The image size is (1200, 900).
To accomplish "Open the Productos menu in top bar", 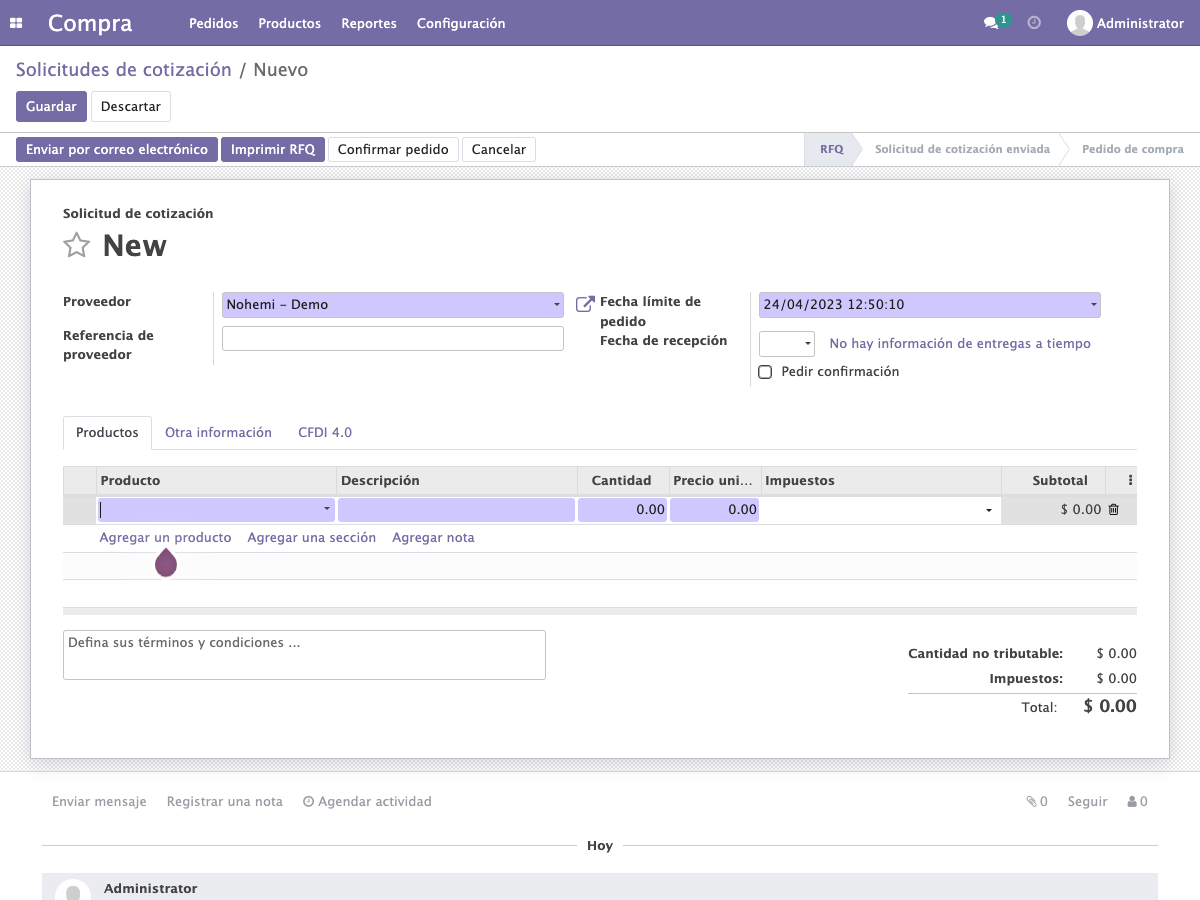I will tap(289, 23).
